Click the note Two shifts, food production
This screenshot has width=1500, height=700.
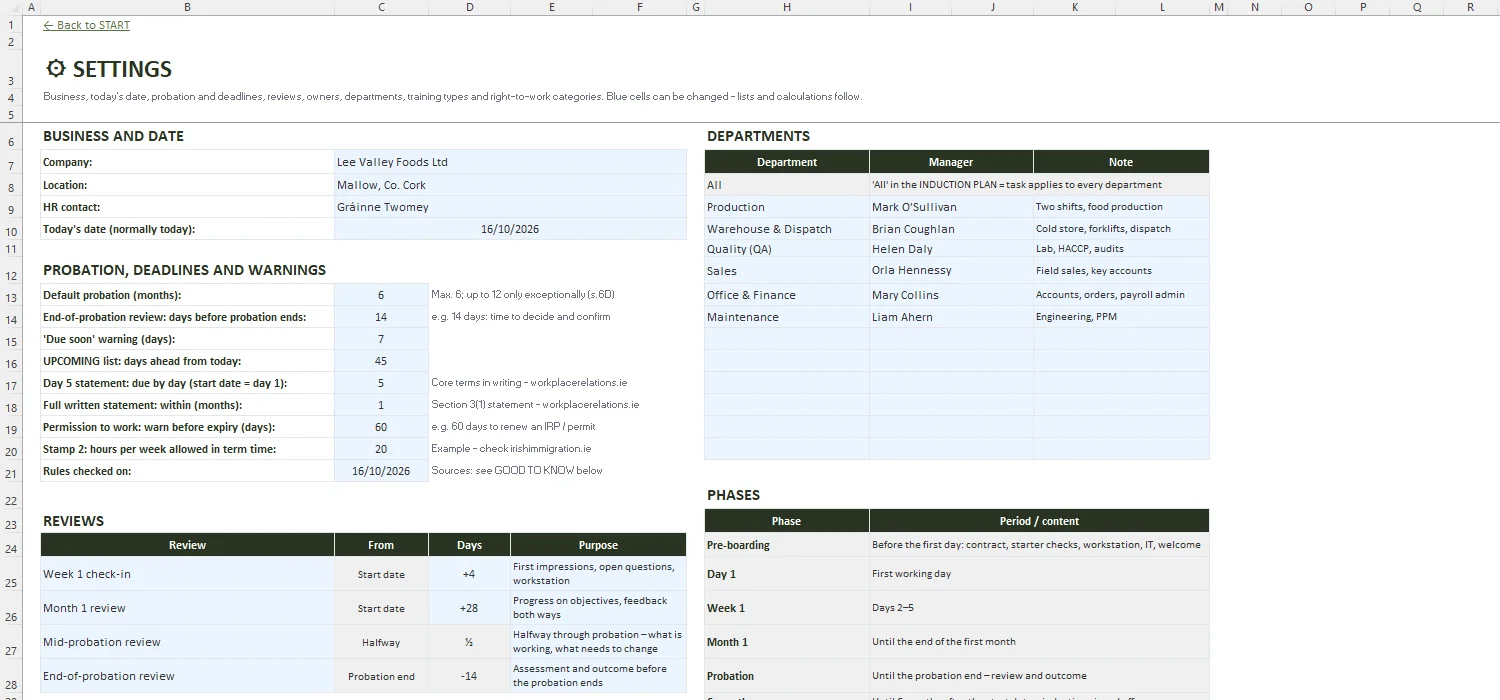[x=1121, y=207]
